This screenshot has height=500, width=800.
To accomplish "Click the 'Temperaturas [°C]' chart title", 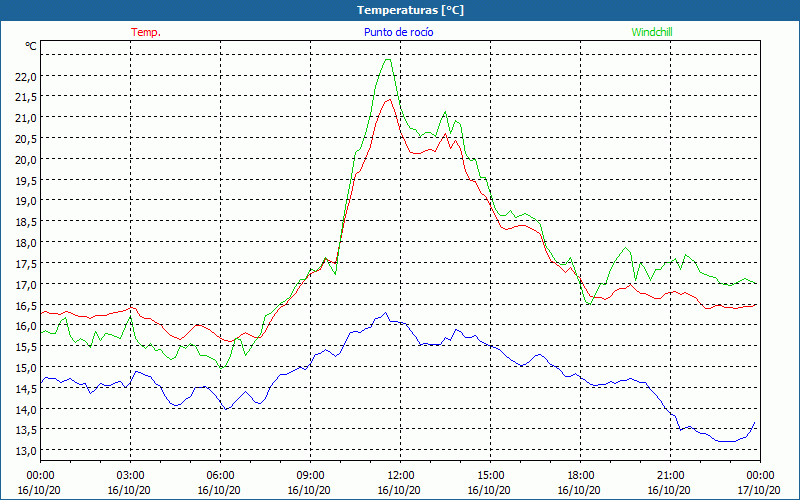I will (x=410, y=10).
